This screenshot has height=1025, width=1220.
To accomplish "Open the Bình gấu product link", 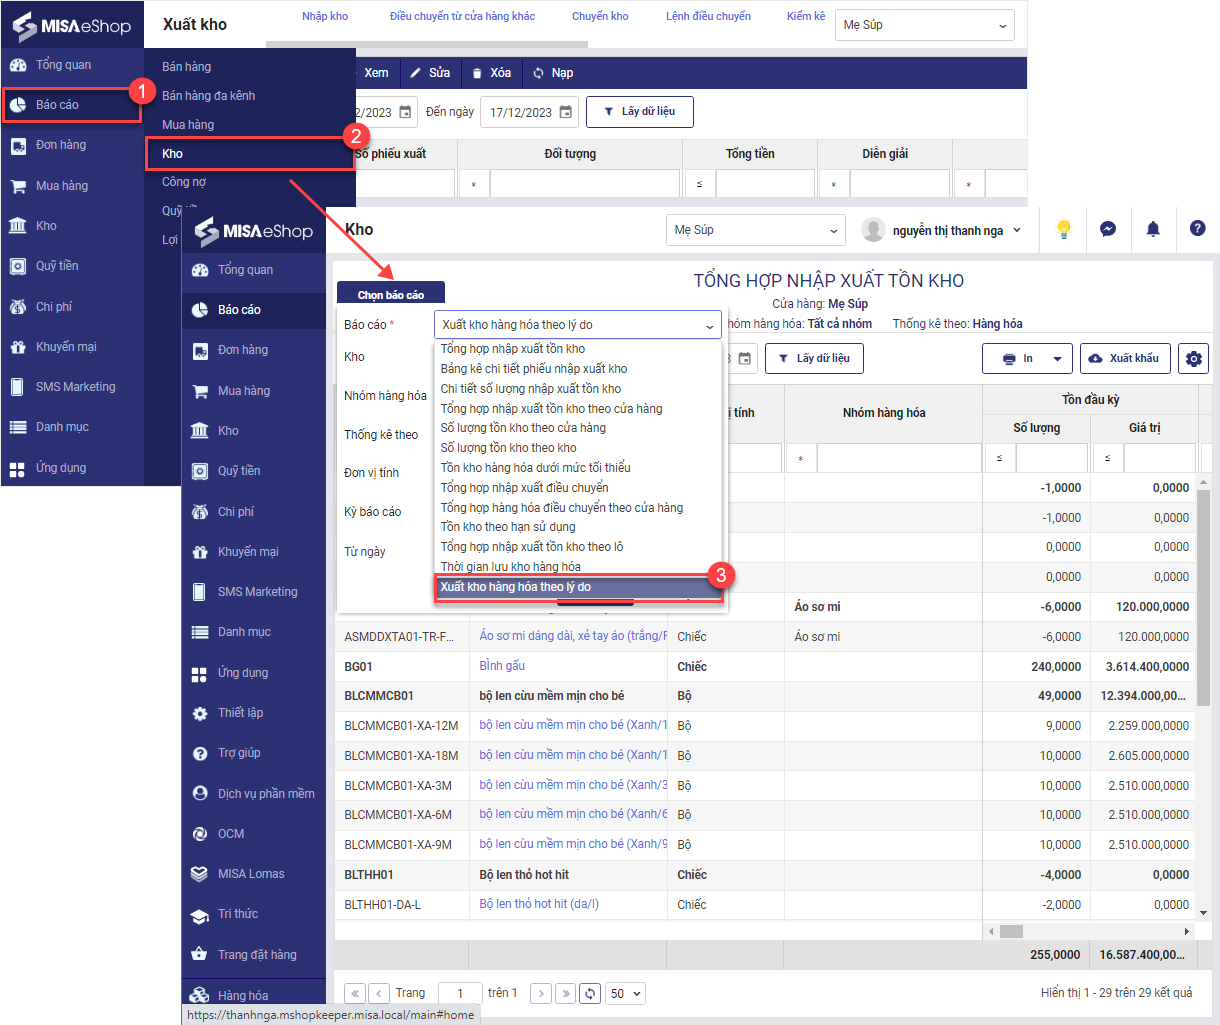I will (x=502, y=666).
